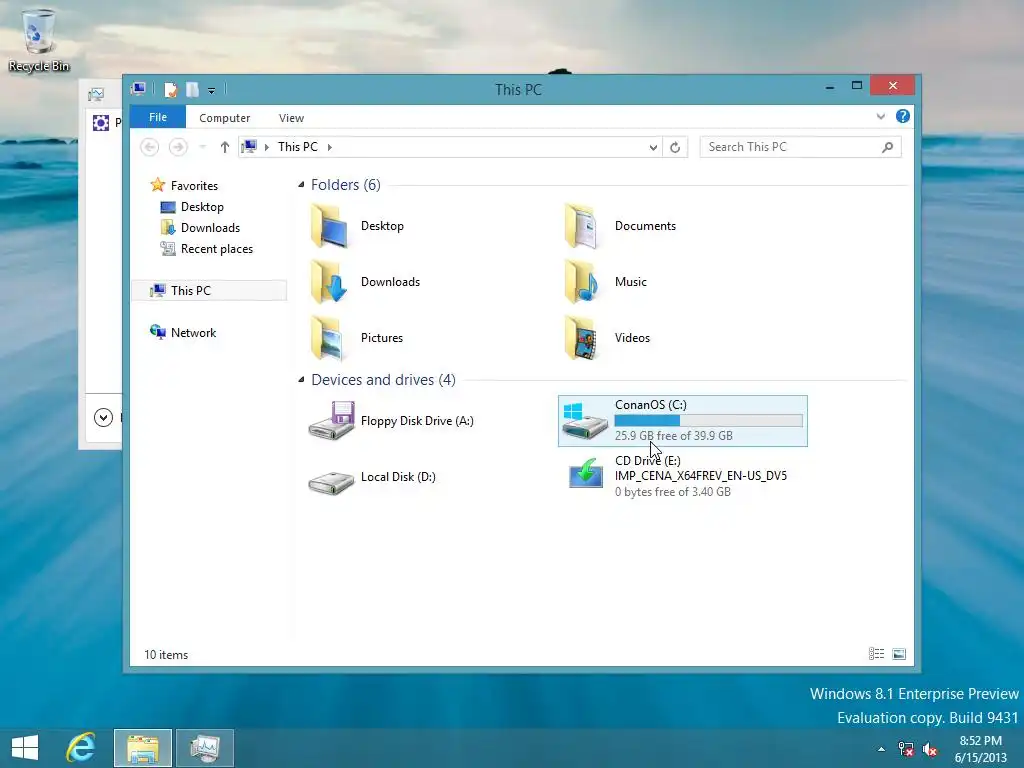The width and height of the screenshot is (1024, 768).
Task: Click the gear icon in the background window
Action: [101, 123]
